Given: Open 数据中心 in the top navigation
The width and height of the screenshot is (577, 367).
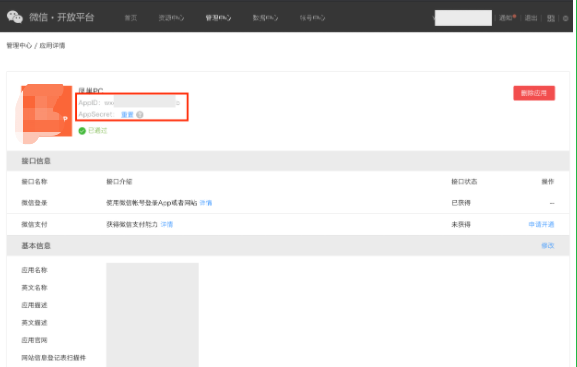Looking at the screenshot, I should (265, 18).
